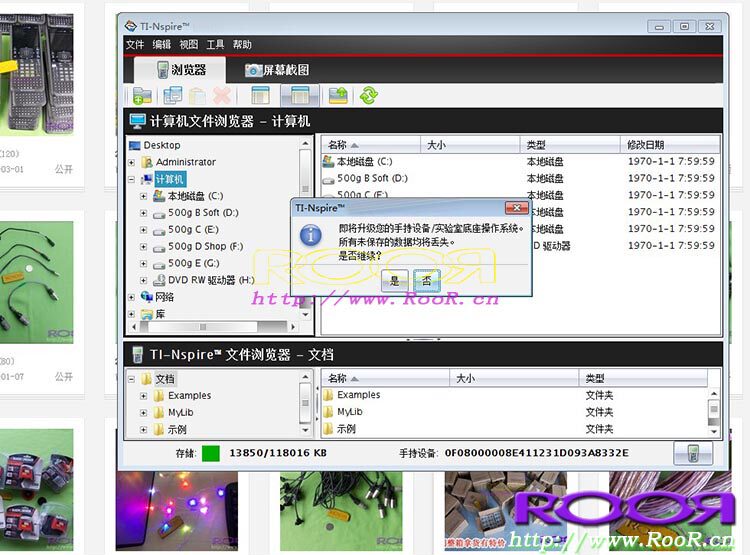Viewport: 750px width, 555px height.
Task: Open the 帮助 menu
Action: 242,44
